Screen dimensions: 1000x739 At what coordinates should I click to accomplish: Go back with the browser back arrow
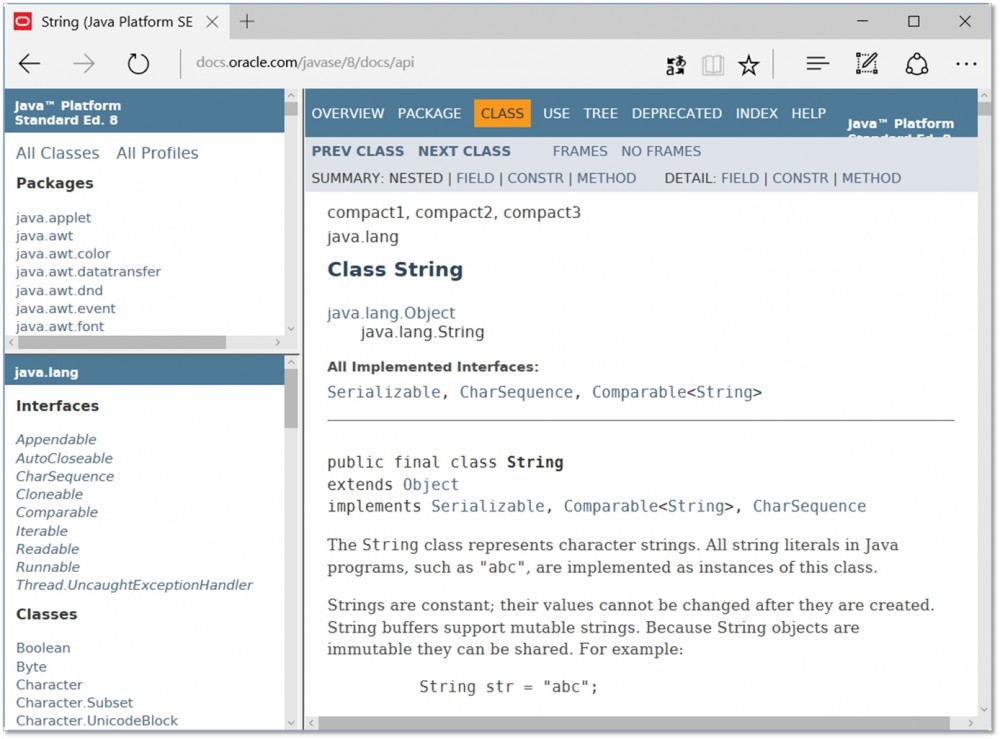[29, 63]
